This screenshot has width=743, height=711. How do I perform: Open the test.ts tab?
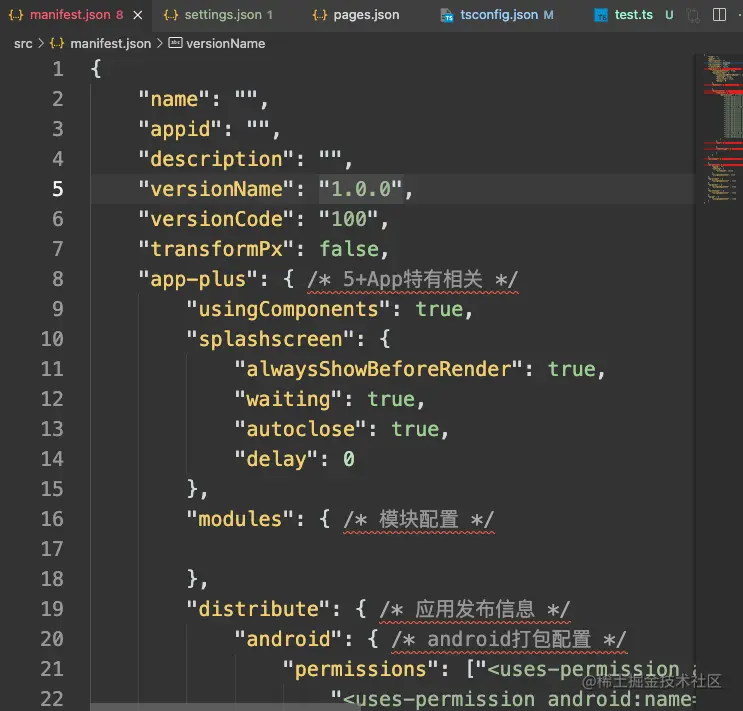tap(634, 15)
